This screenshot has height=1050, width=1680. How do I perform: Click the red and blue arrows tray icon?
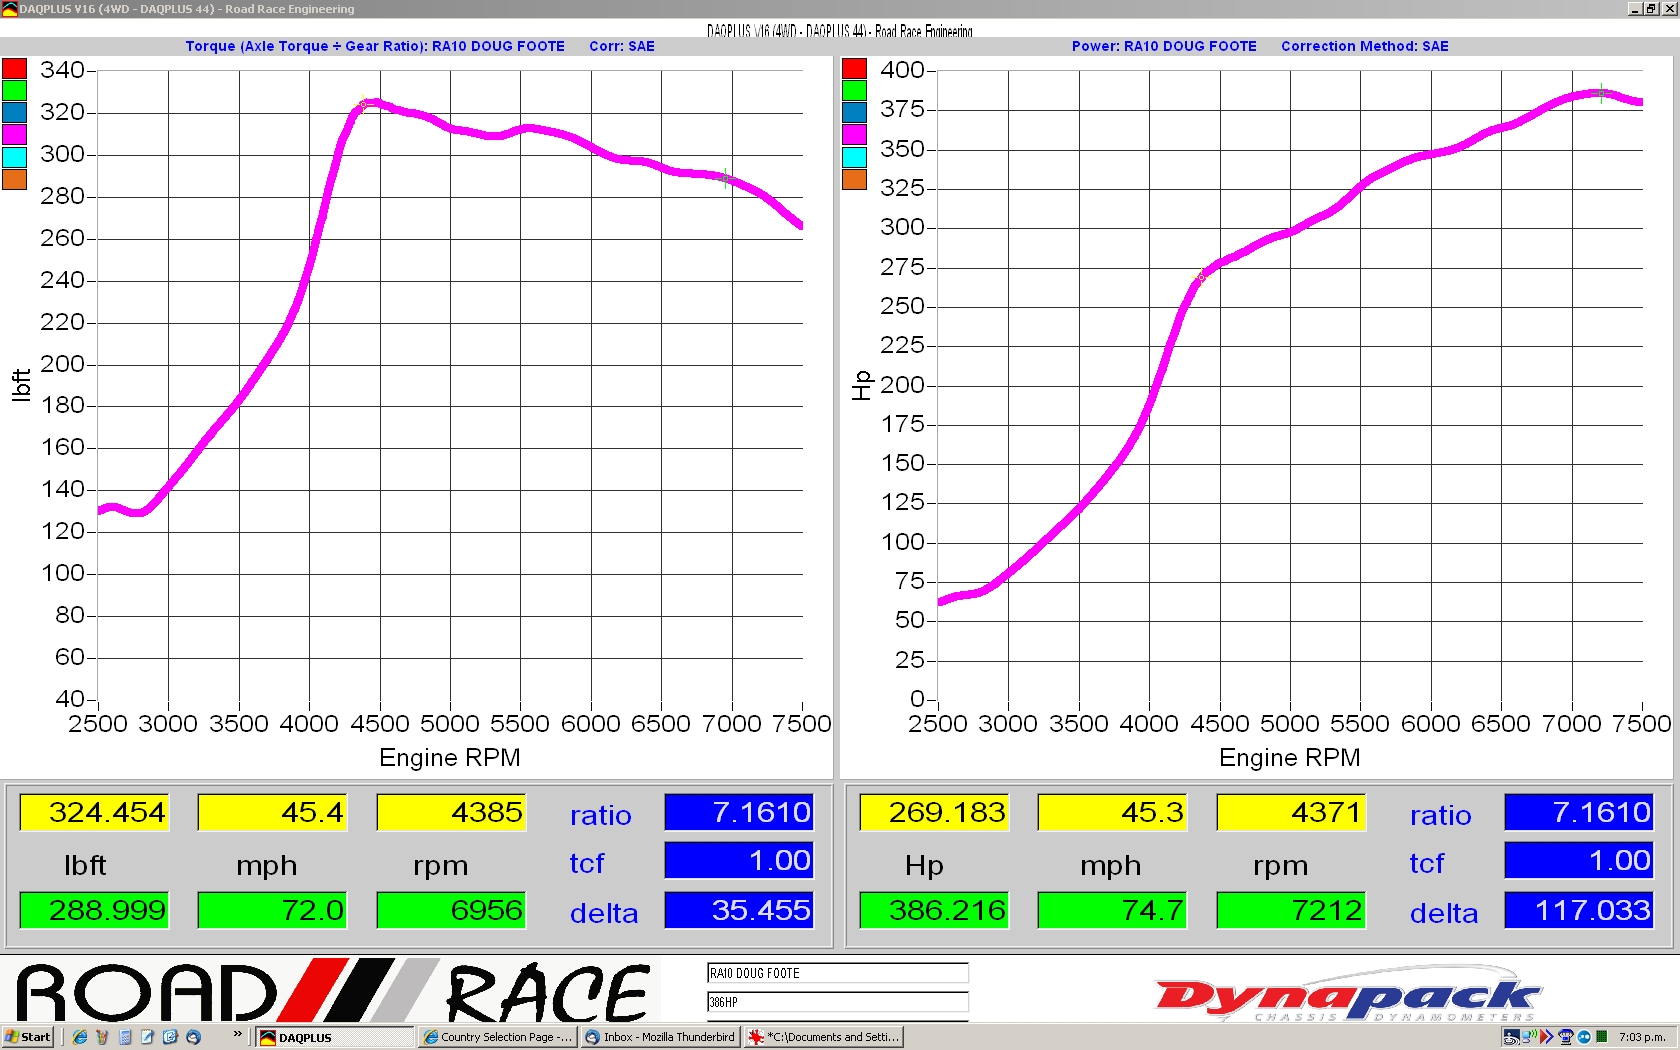(x=1546, y=1037)
